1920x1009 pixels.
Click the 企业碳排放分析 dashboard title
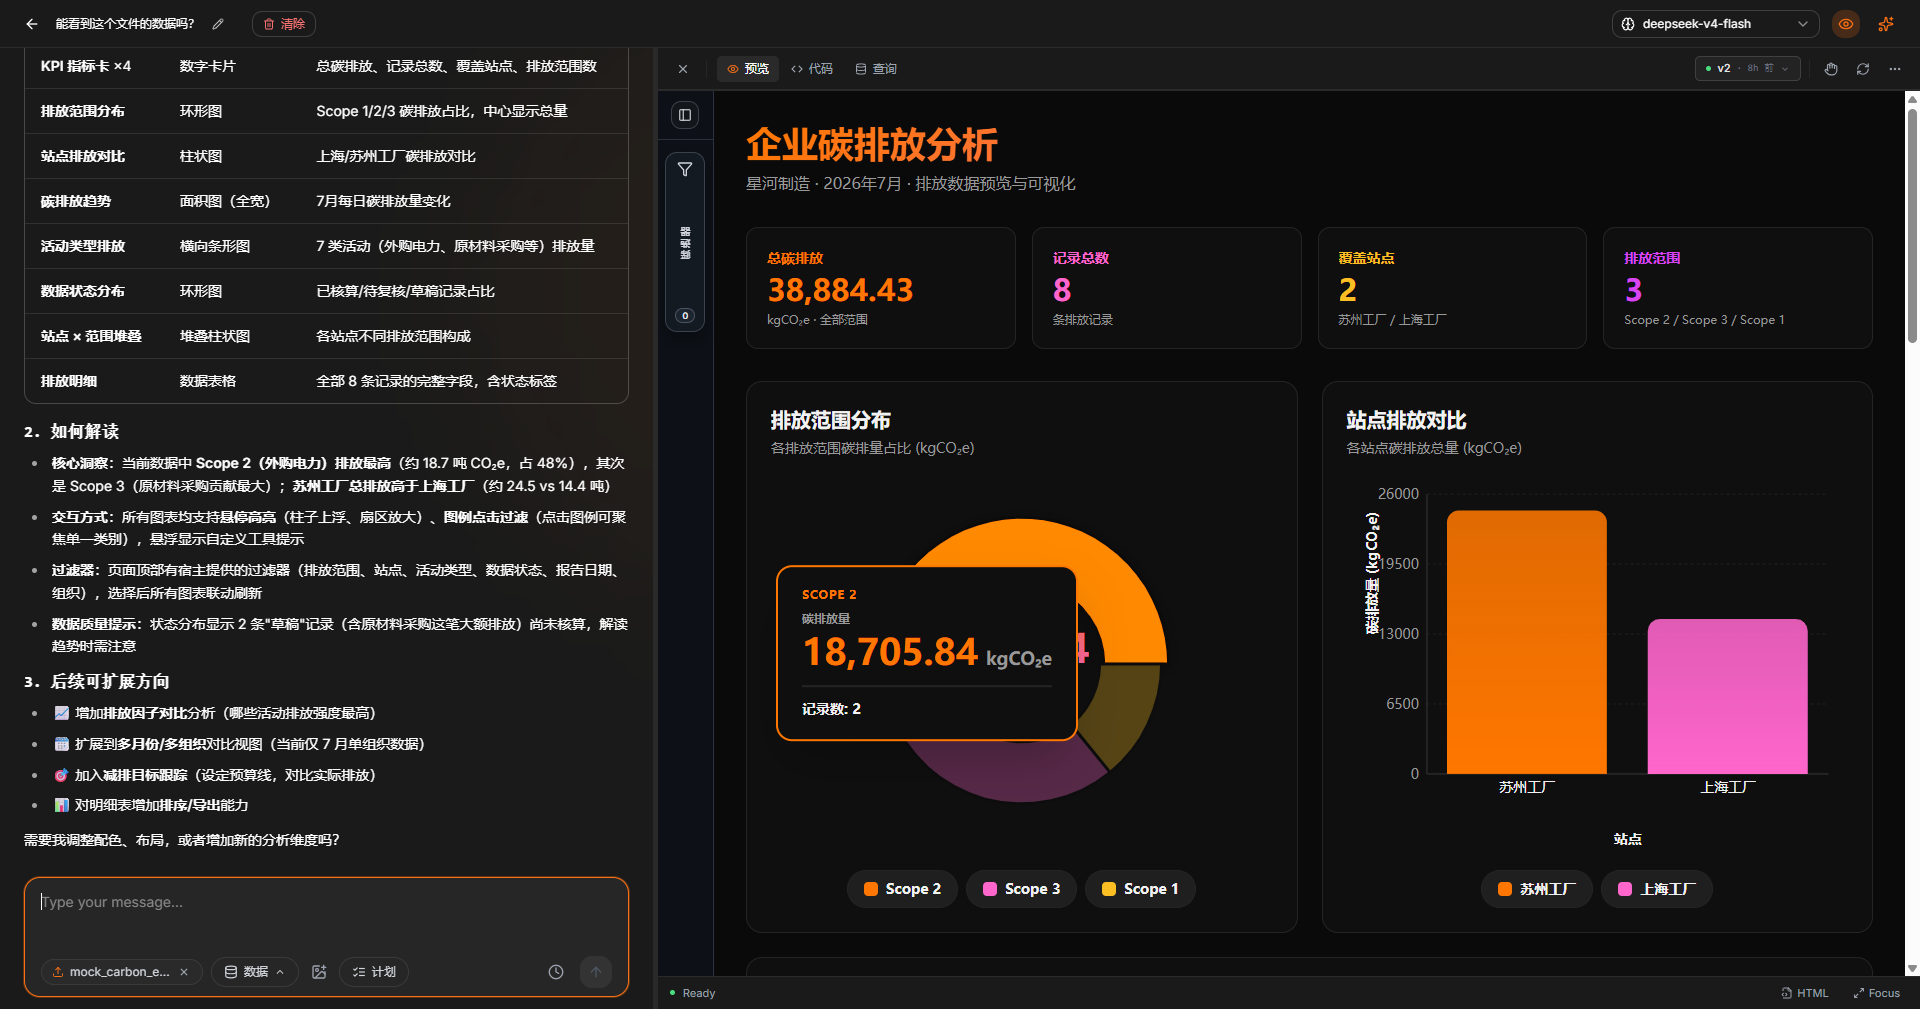872,145
